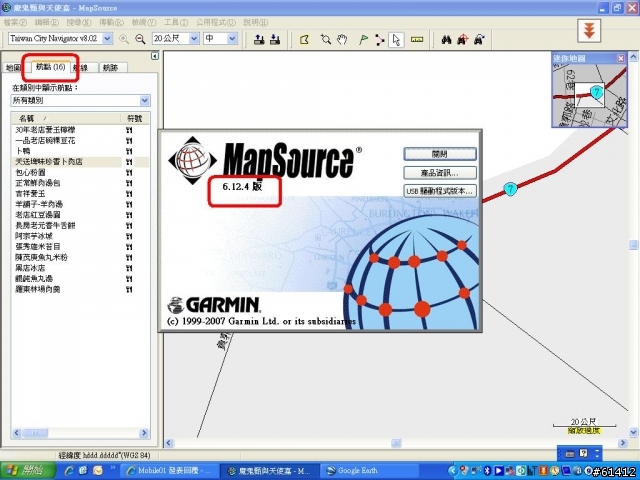This screenshot has height=480, width=640.
Task: Close the 迷你地圖 mini map panel
Action: (x=621, y=58)
